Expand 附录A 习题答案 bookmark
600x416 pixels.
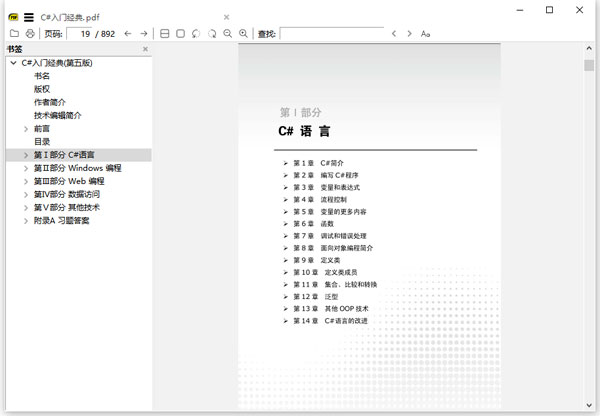[26, 221]
